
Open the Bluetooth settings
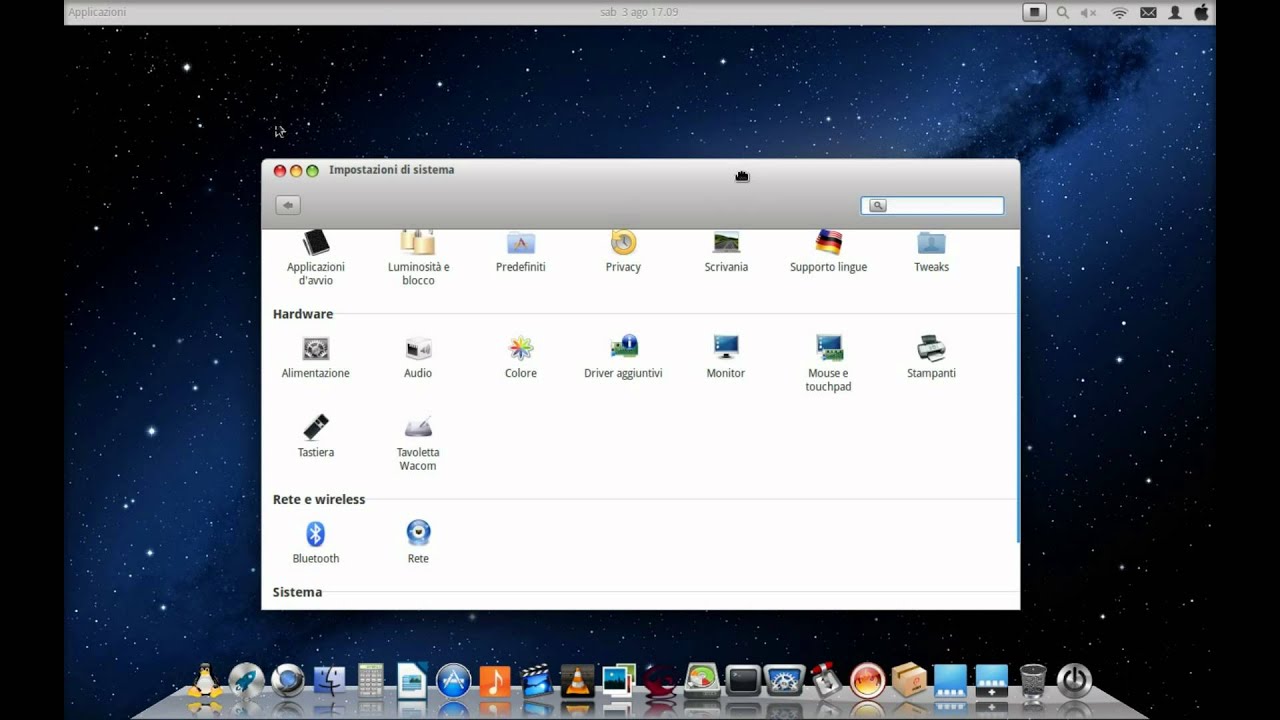point(316,543)
